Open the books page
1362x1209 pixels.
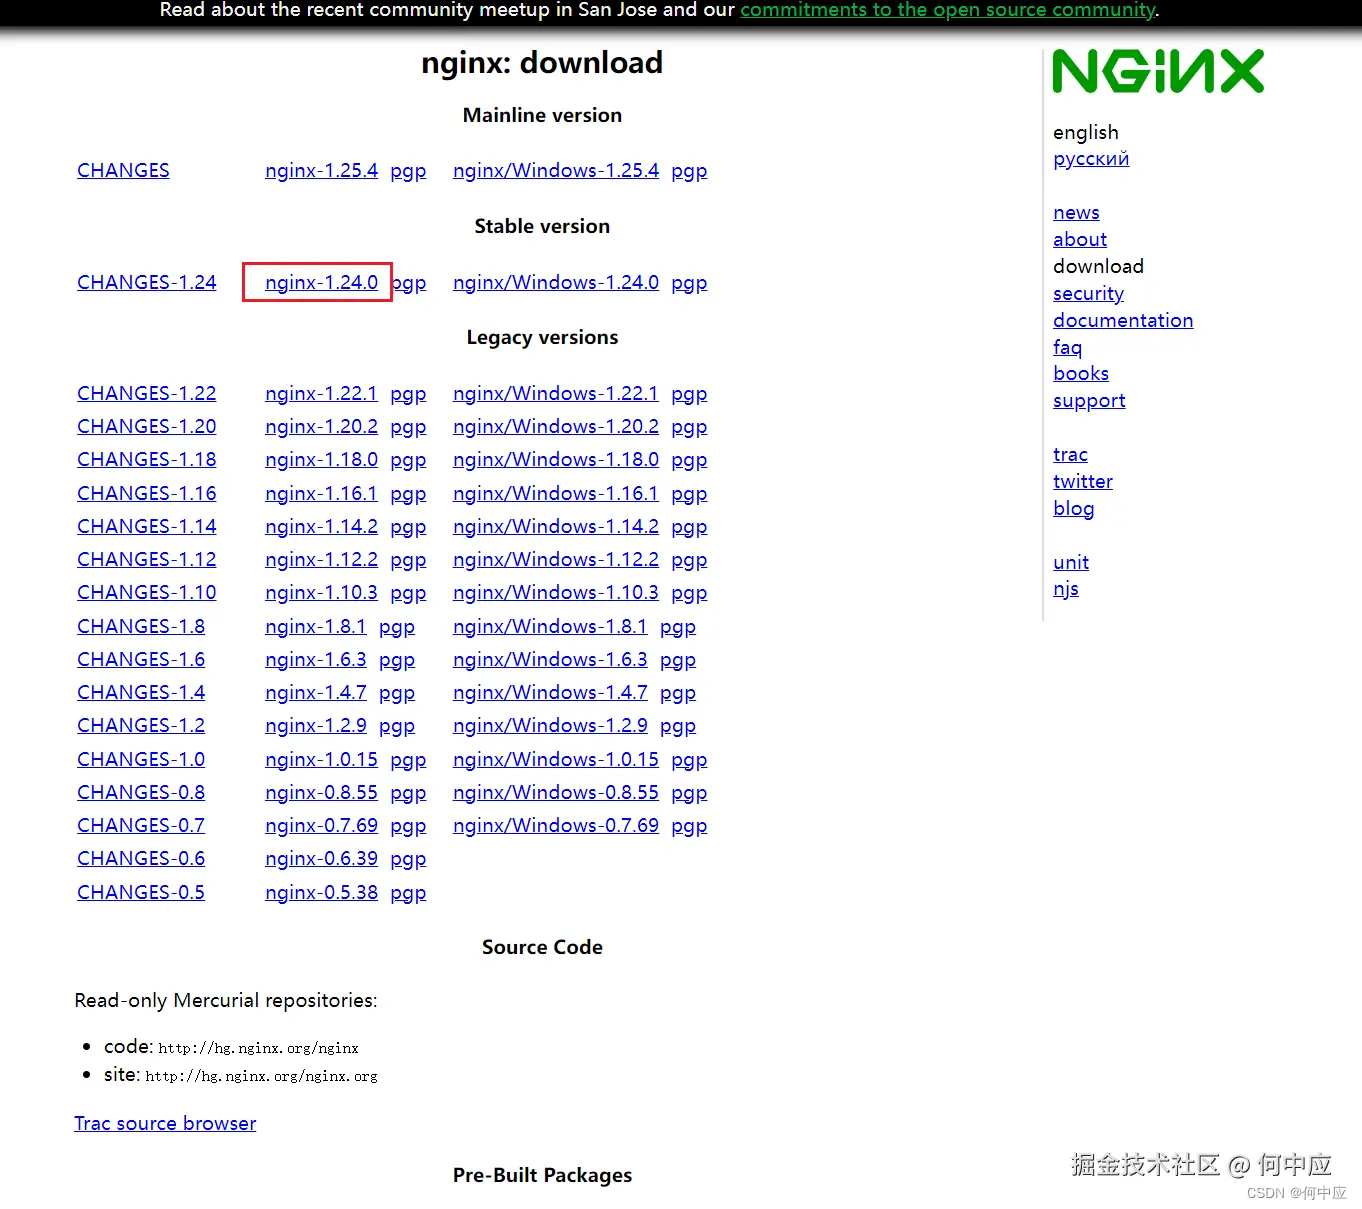(x=1081, y=374)
